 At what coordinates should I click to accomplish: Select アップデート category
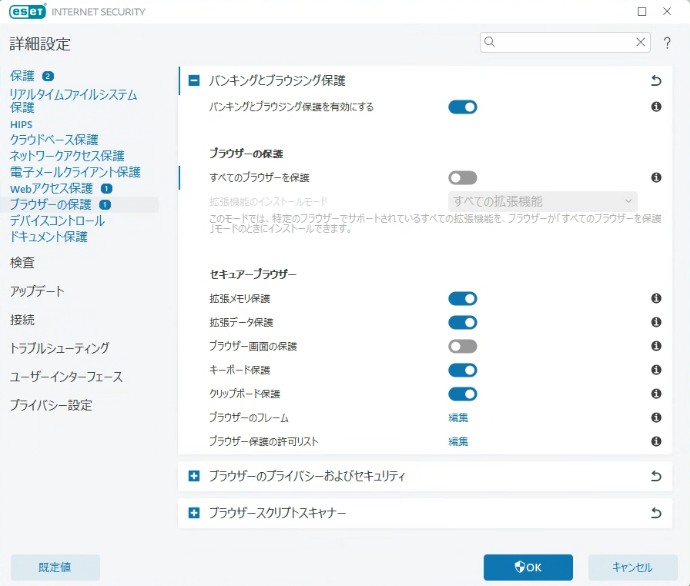pyautogui.click(x=37, y=291)
